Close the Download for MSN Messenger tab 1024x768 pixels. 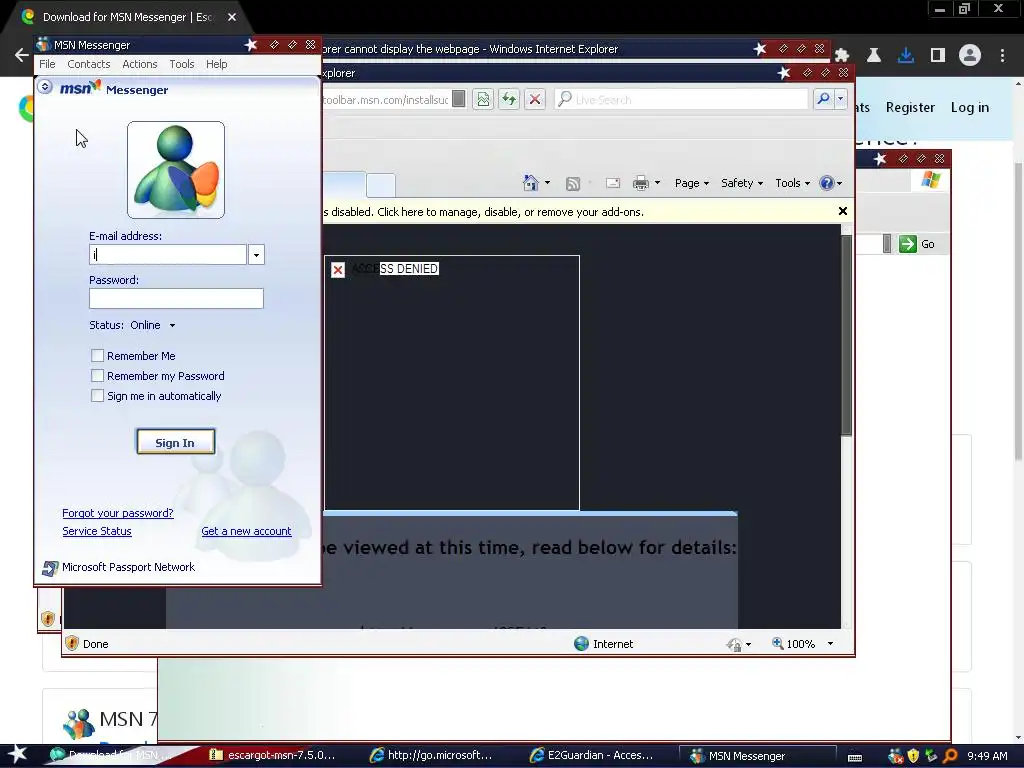click(x=232, y=17)
